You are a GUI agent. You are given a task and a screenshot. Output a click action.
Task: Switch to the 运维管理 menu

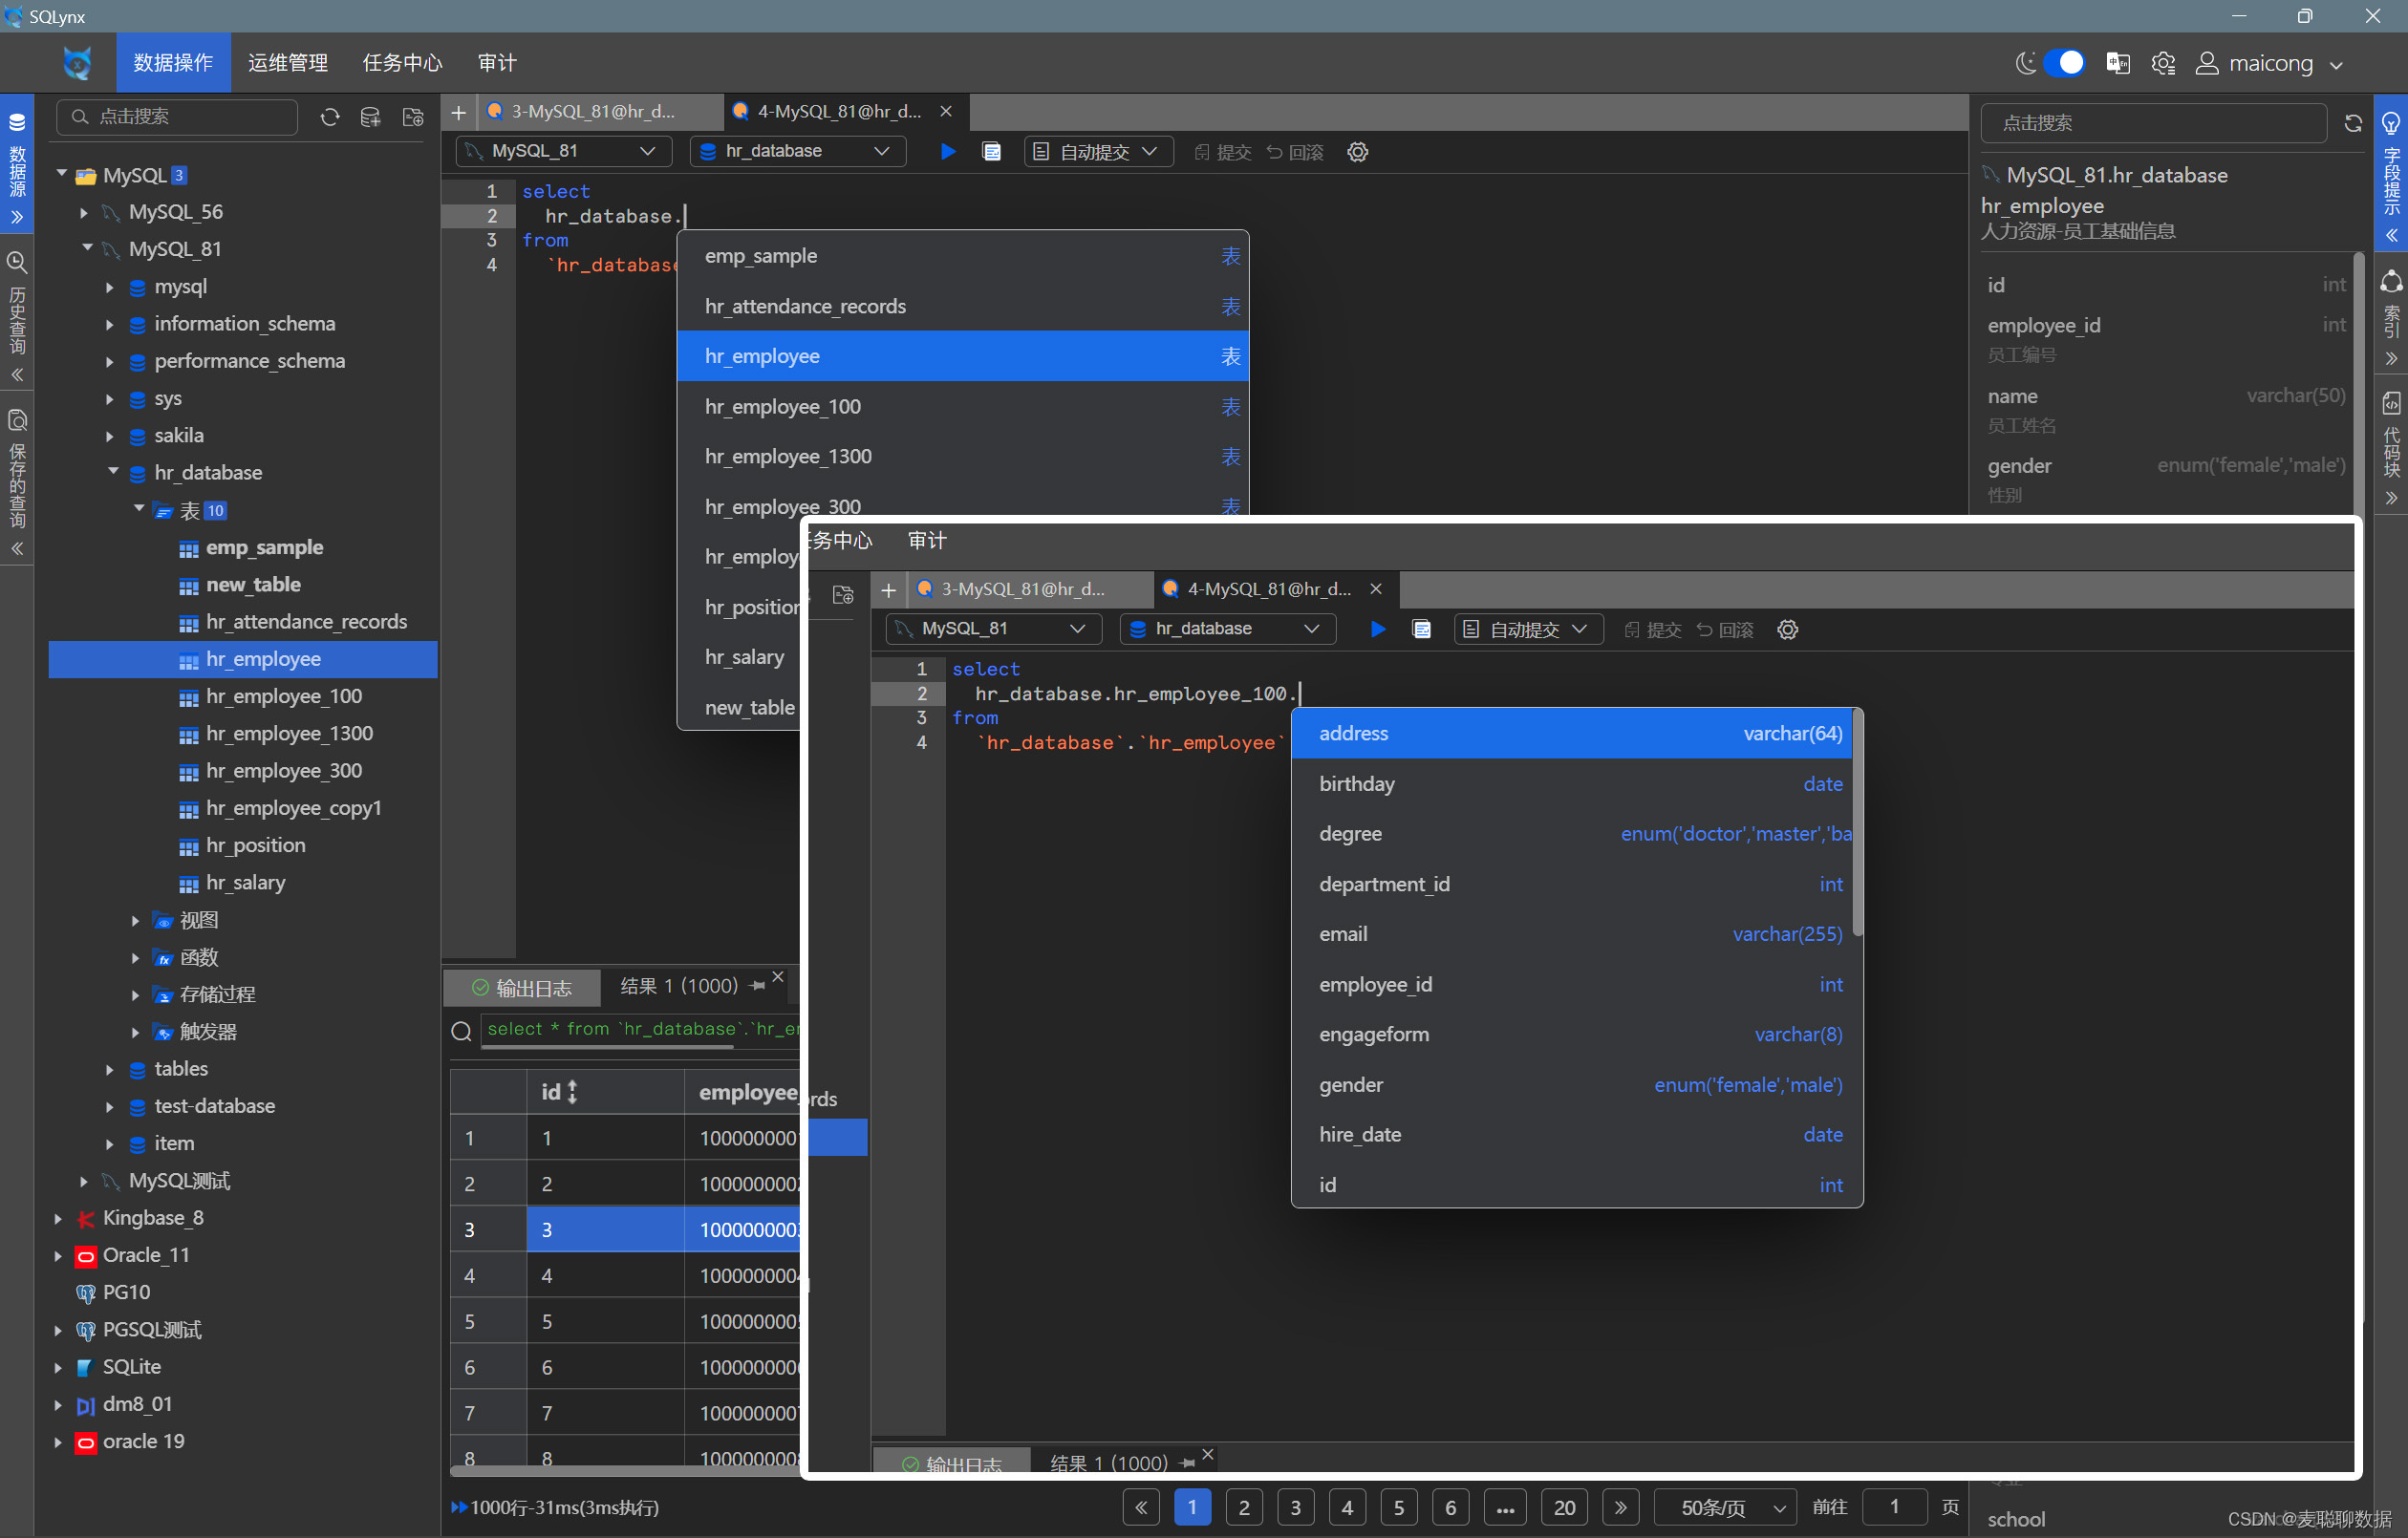288,63
